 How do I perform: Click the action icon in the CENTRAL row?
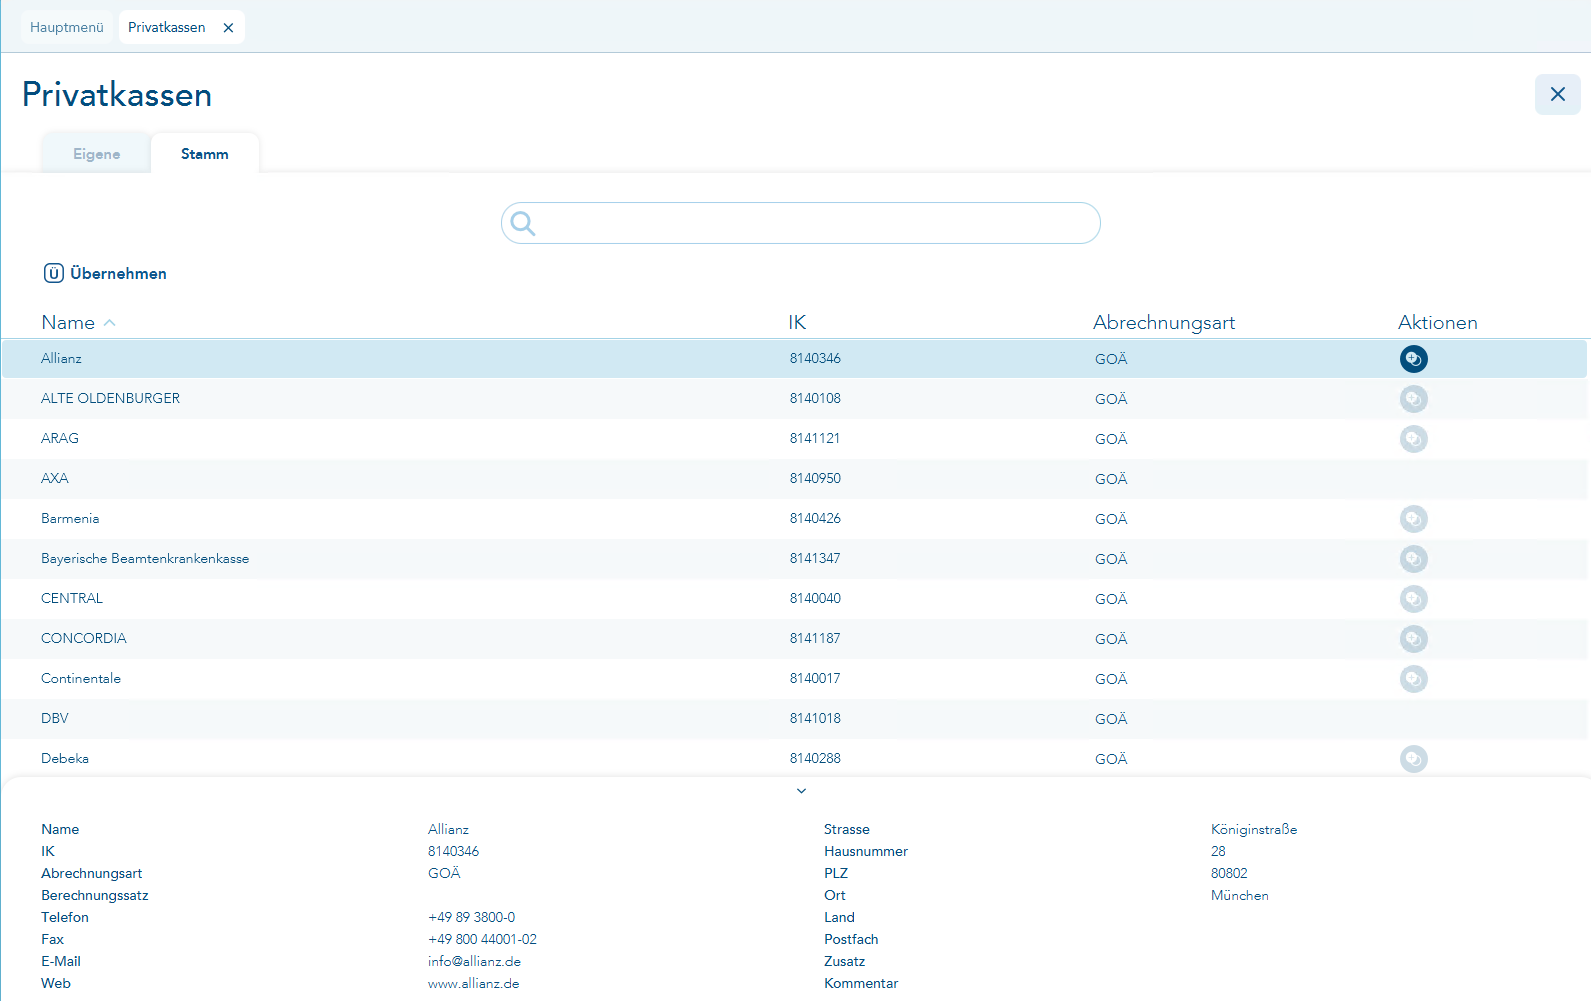point(1413,599)
